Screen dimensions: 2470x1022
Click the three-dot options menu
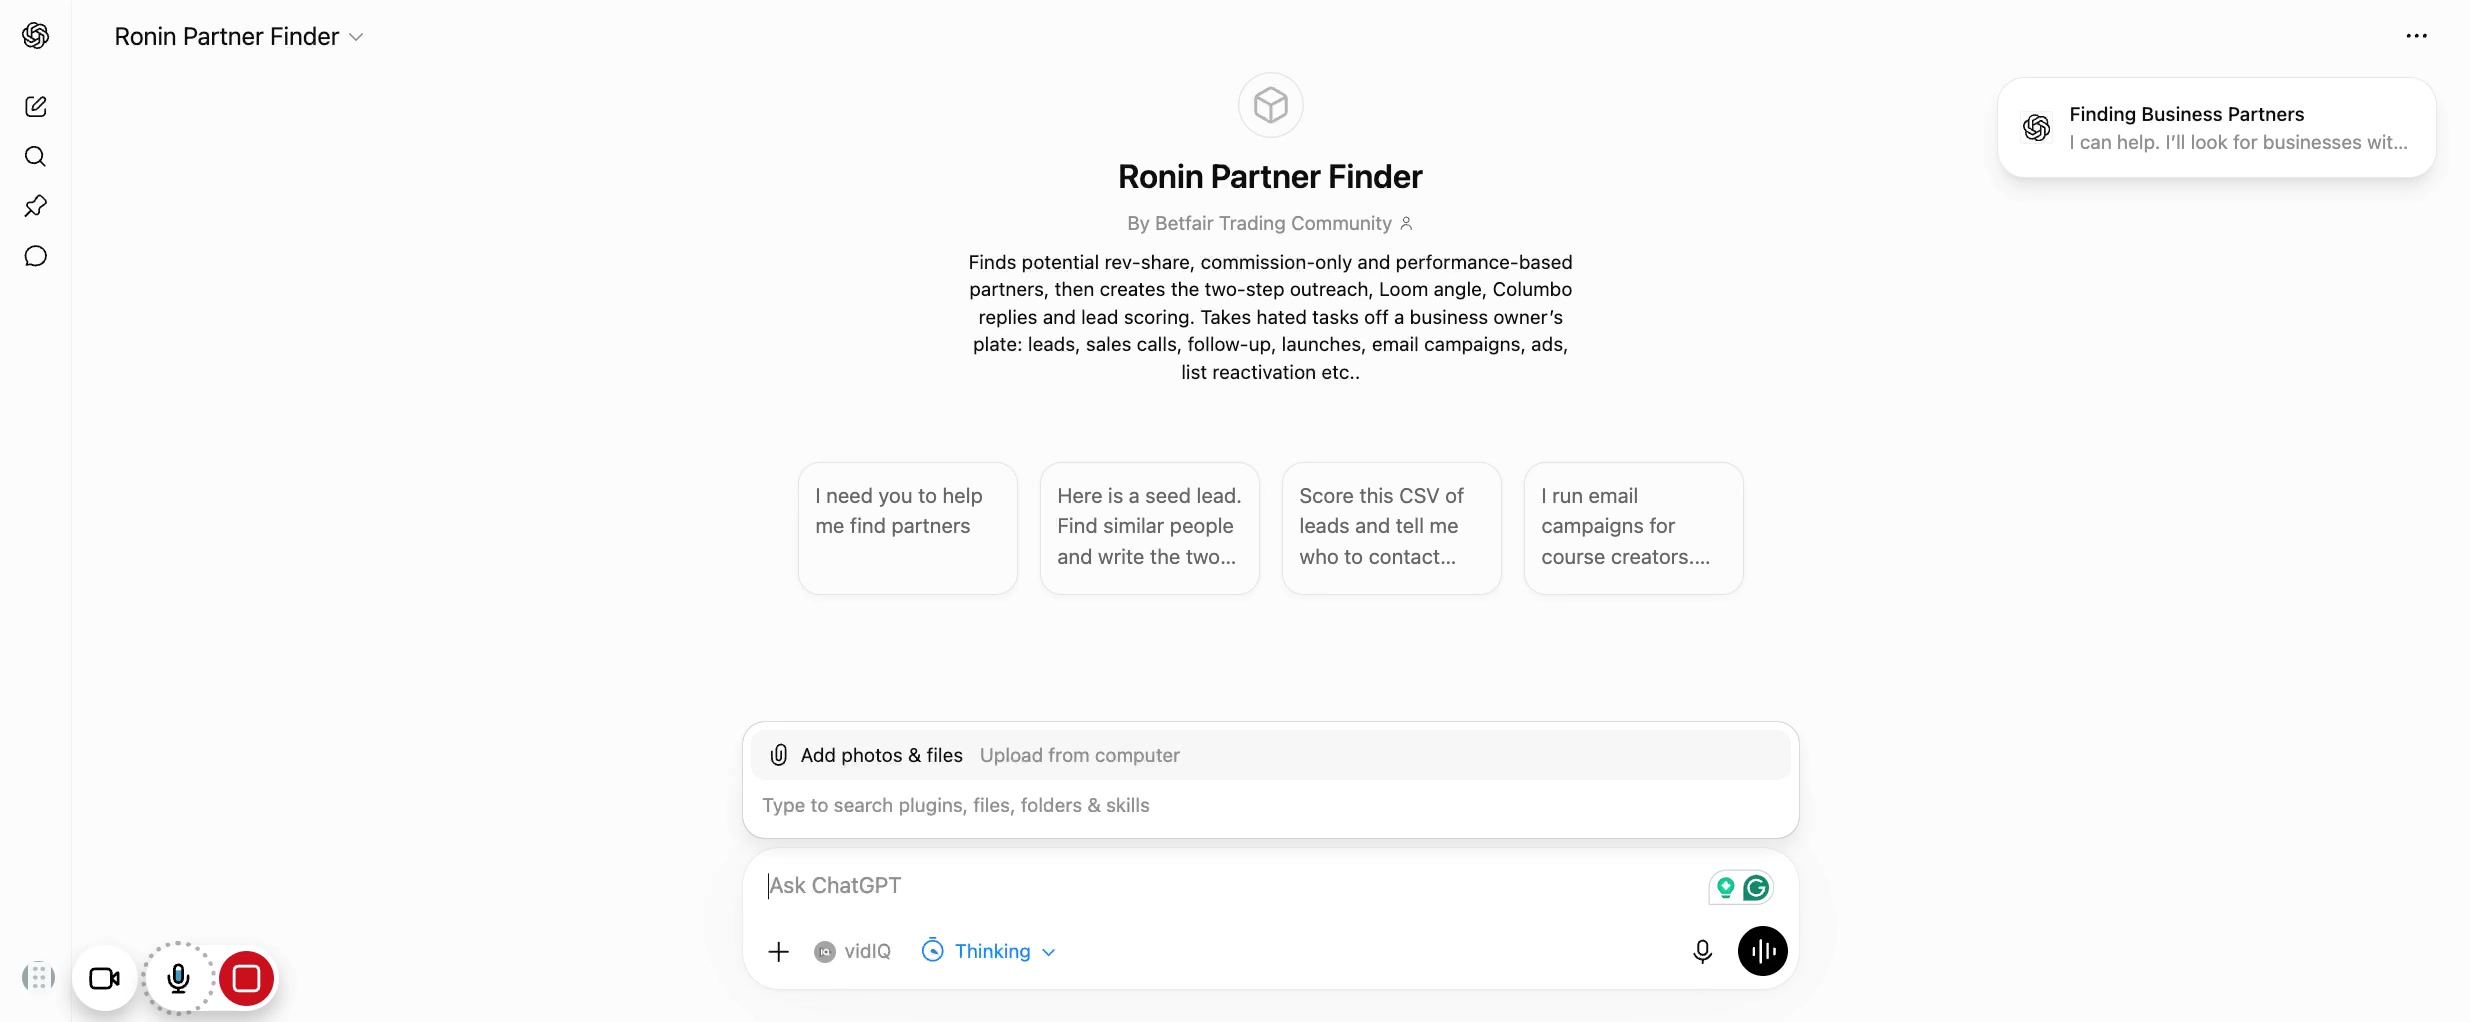point(2416,36)
